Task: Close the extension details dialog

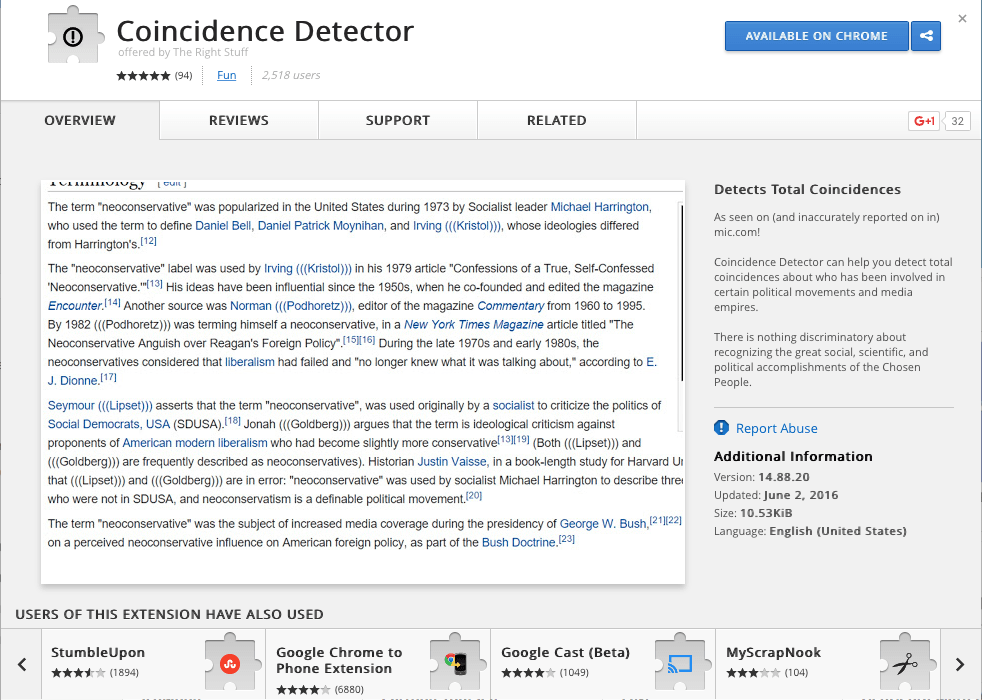Action: (x=962, y=19)
